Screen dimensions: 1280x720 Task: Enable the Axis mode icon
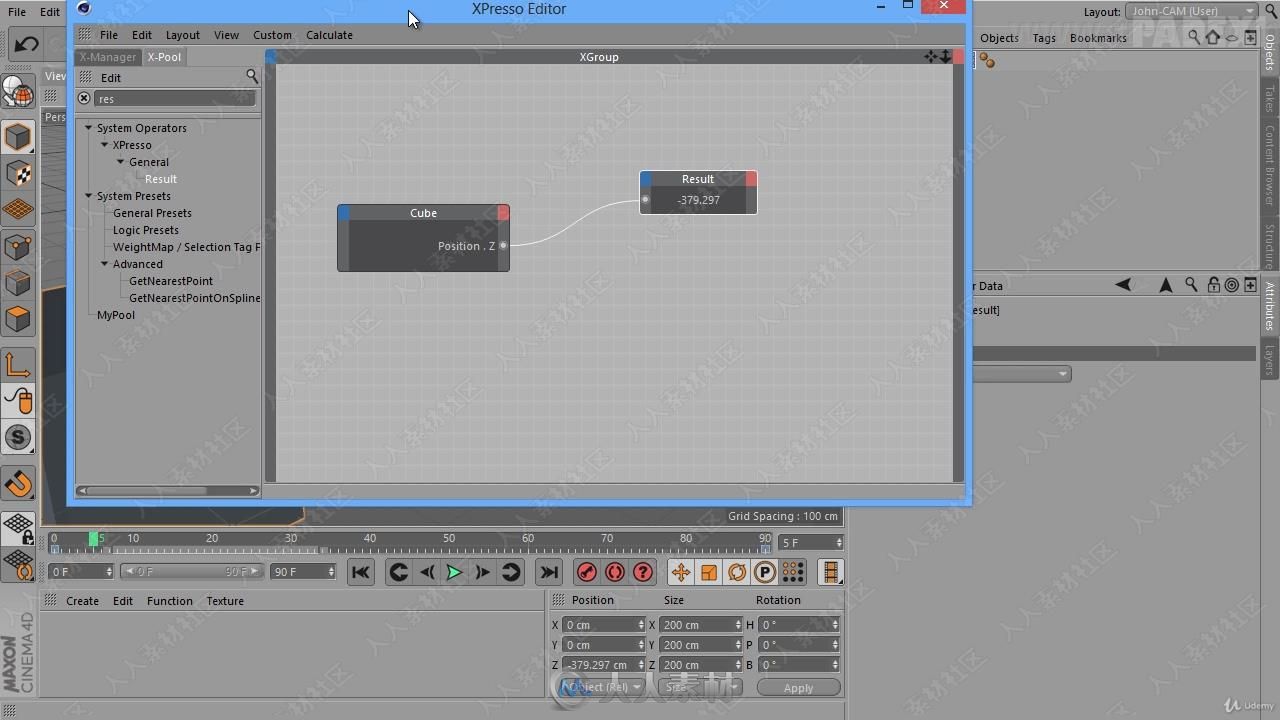click(x=18, y=365)
